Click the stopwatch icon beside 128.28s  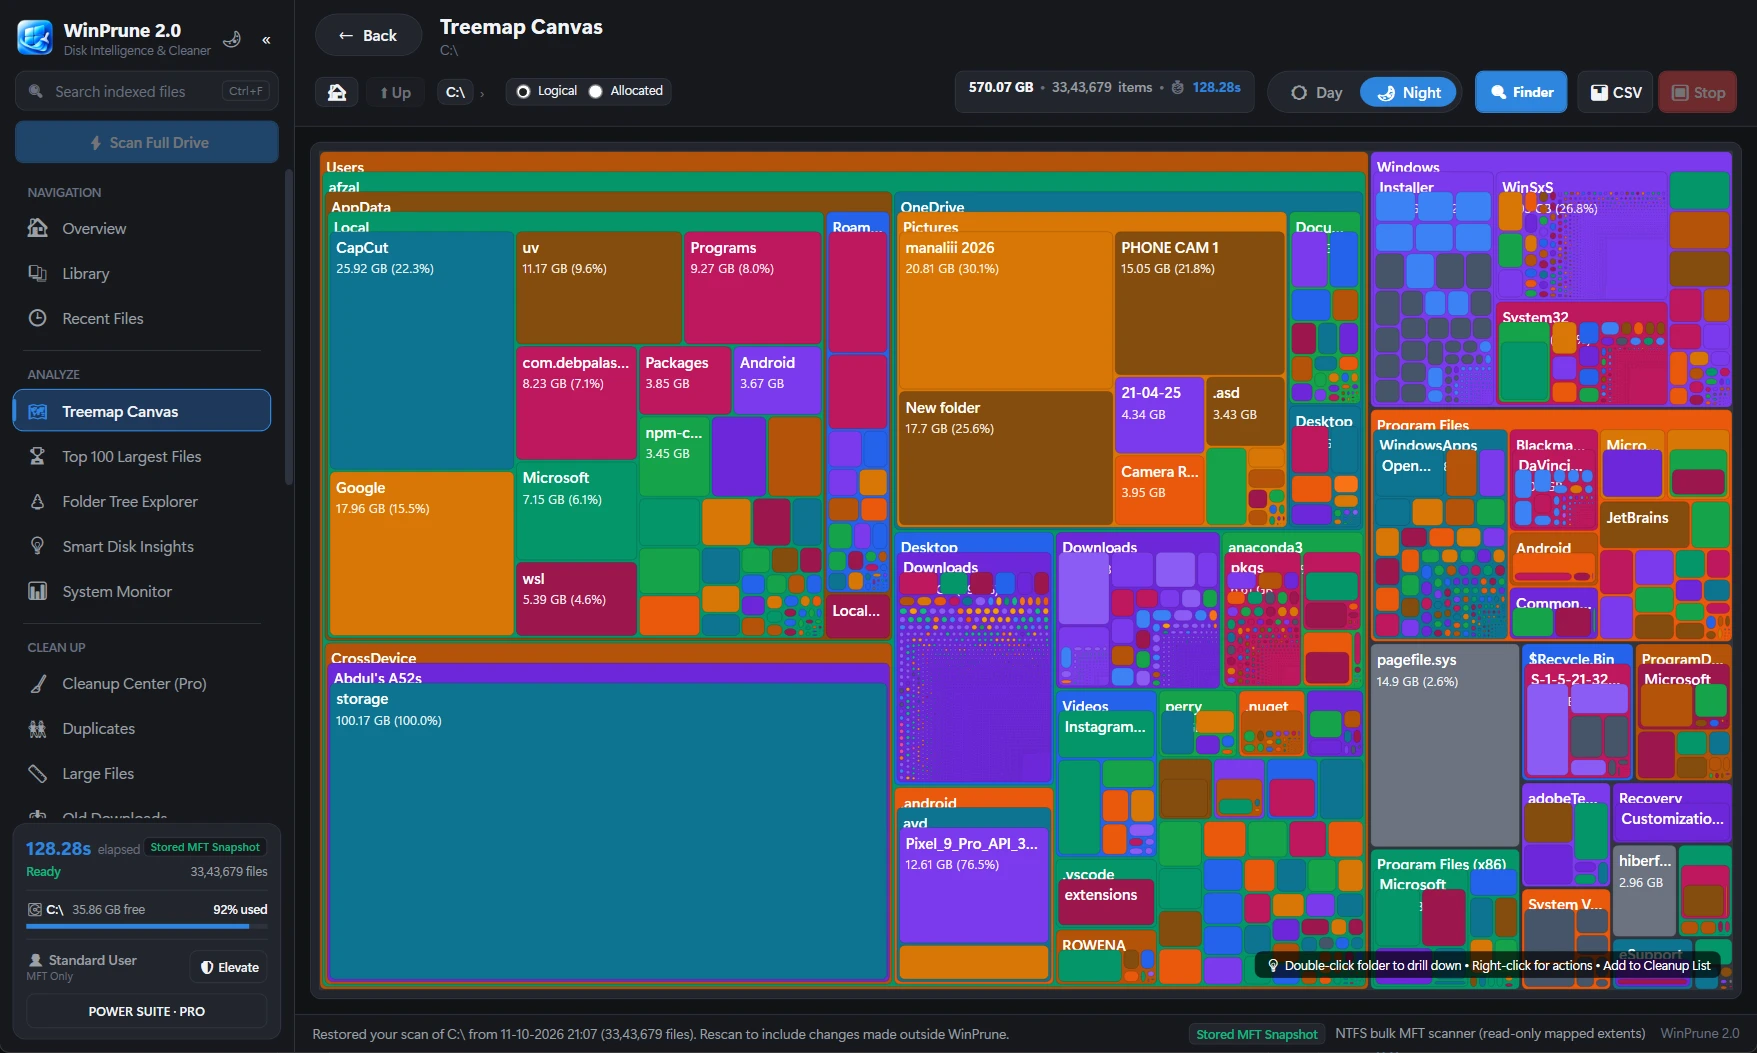click(1178, 88)
